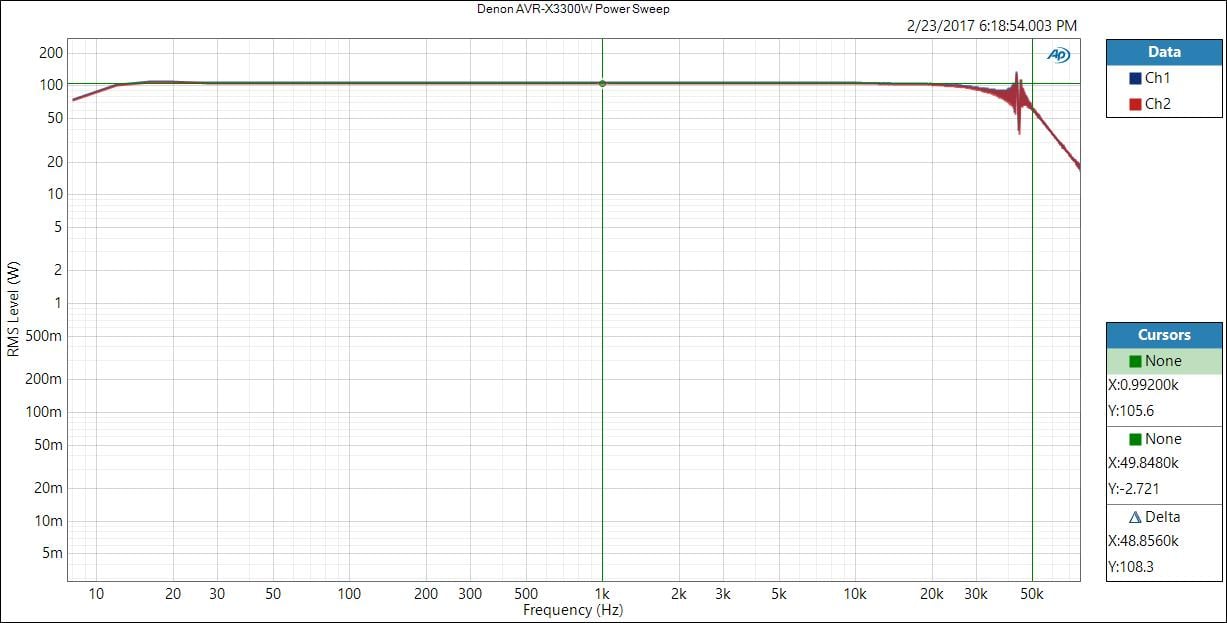Click the red Ch2 color swatch
The width and height of the screenshot is (1227, 623).
1135,104
